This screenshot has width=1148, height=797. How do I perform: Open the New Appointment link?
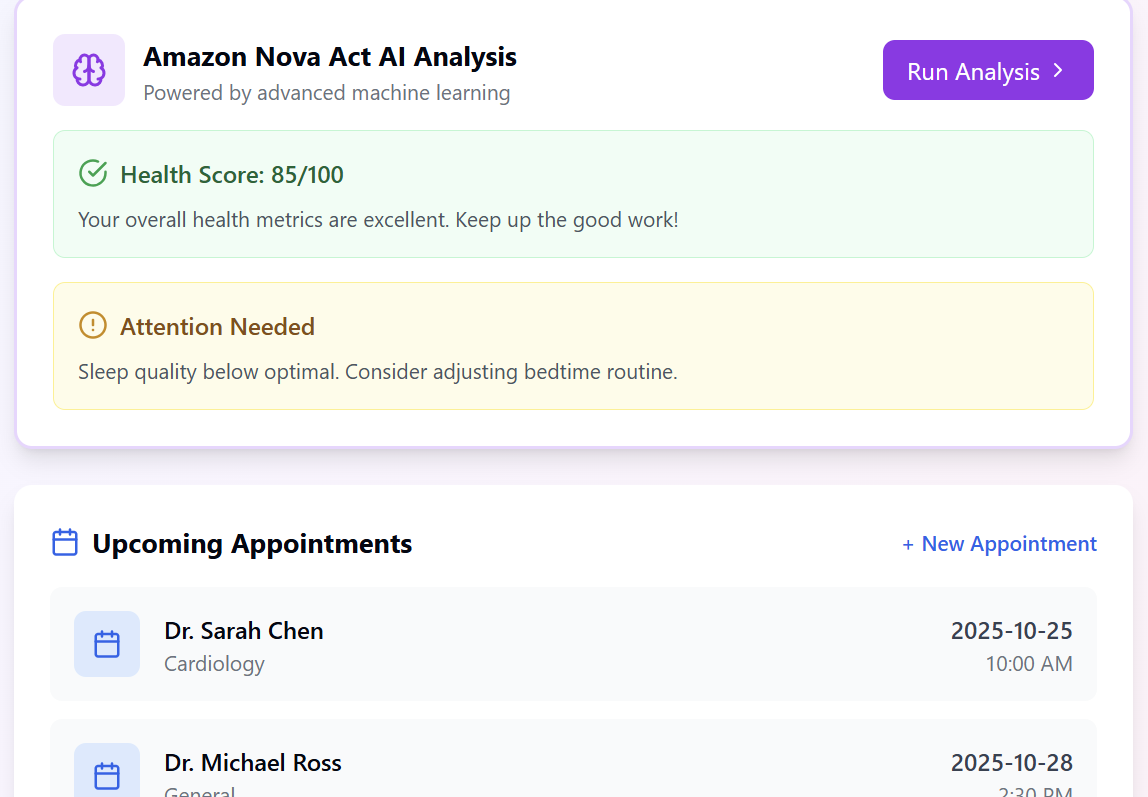[999, 544]
